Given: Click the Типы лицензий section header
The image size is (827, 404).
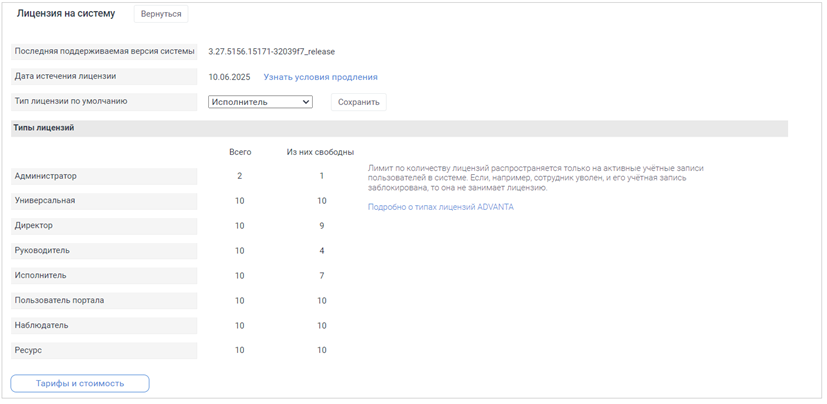Looking at the screenshot, I should [x=44, y=128].
